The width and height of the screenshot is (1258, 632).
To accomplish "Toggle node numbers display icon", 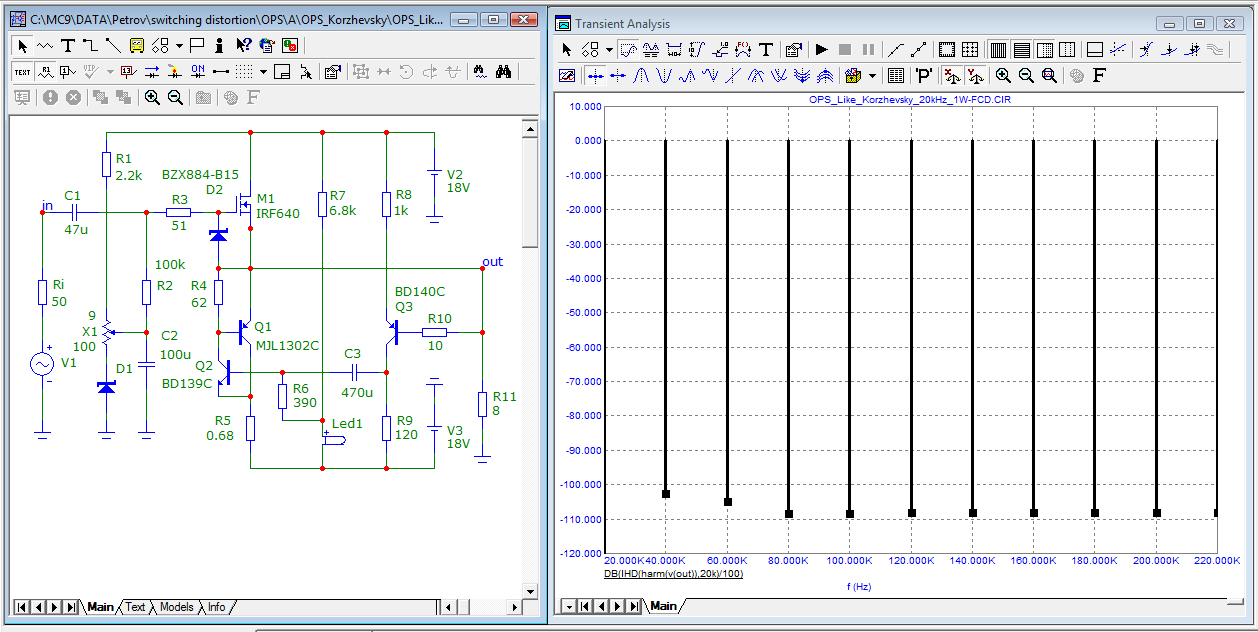I will pos(67,72).
